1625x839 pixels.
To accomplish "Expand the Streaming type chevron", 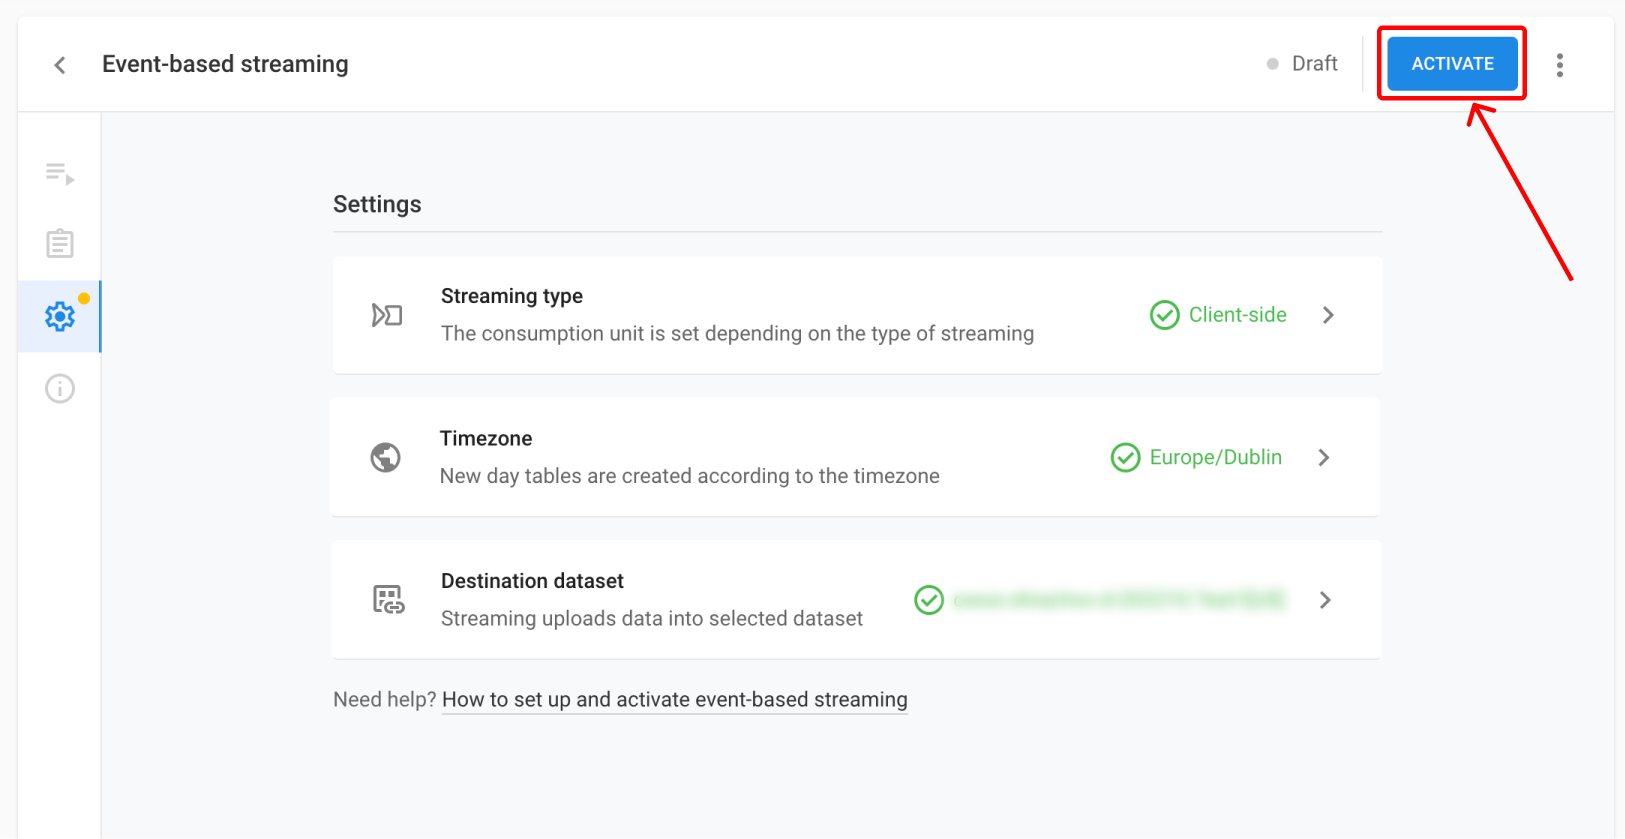I will point(1328,315).
